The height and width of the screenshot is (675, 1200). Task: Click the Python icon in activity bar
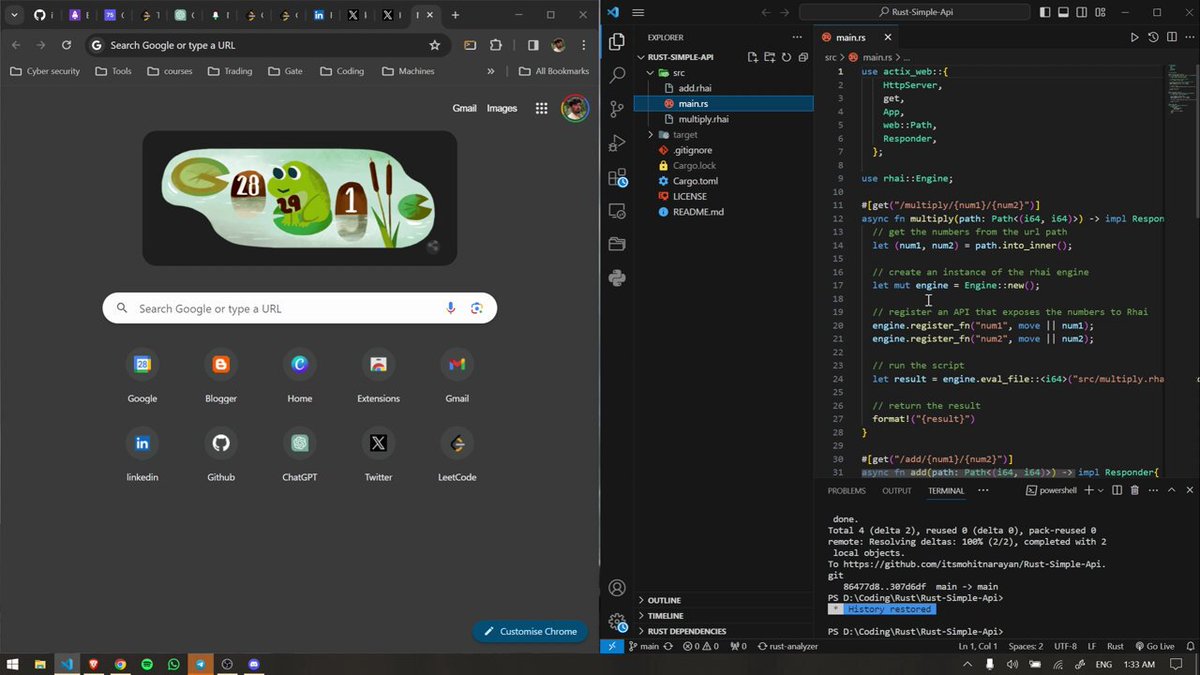(617, 277)
